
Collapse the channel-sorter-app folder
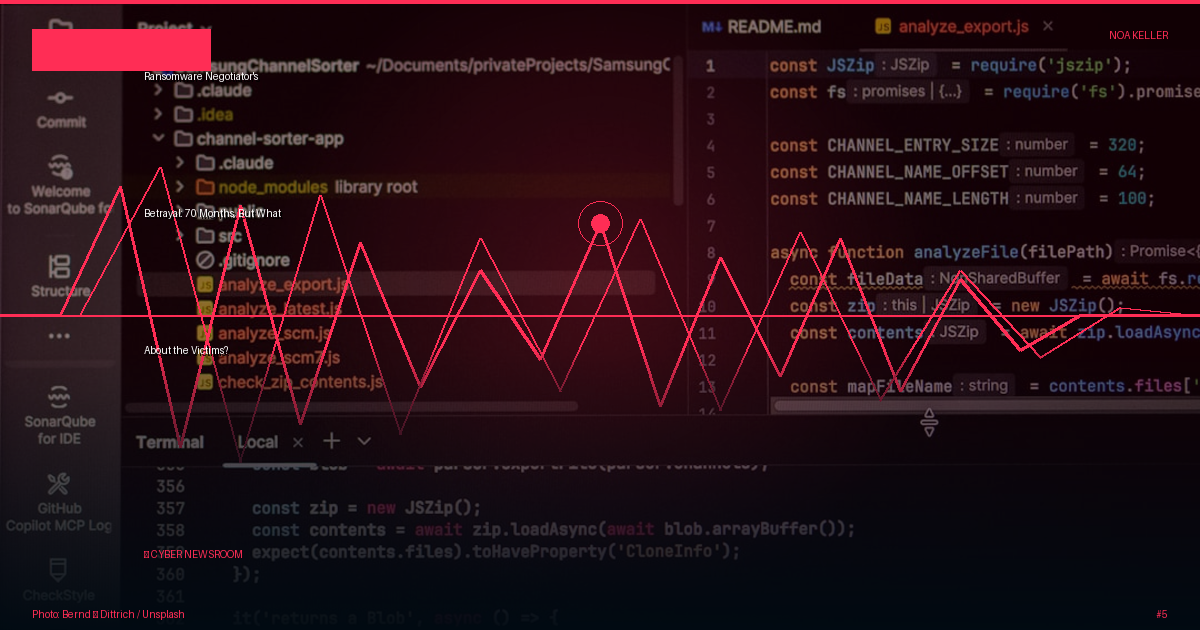(158, 139)
